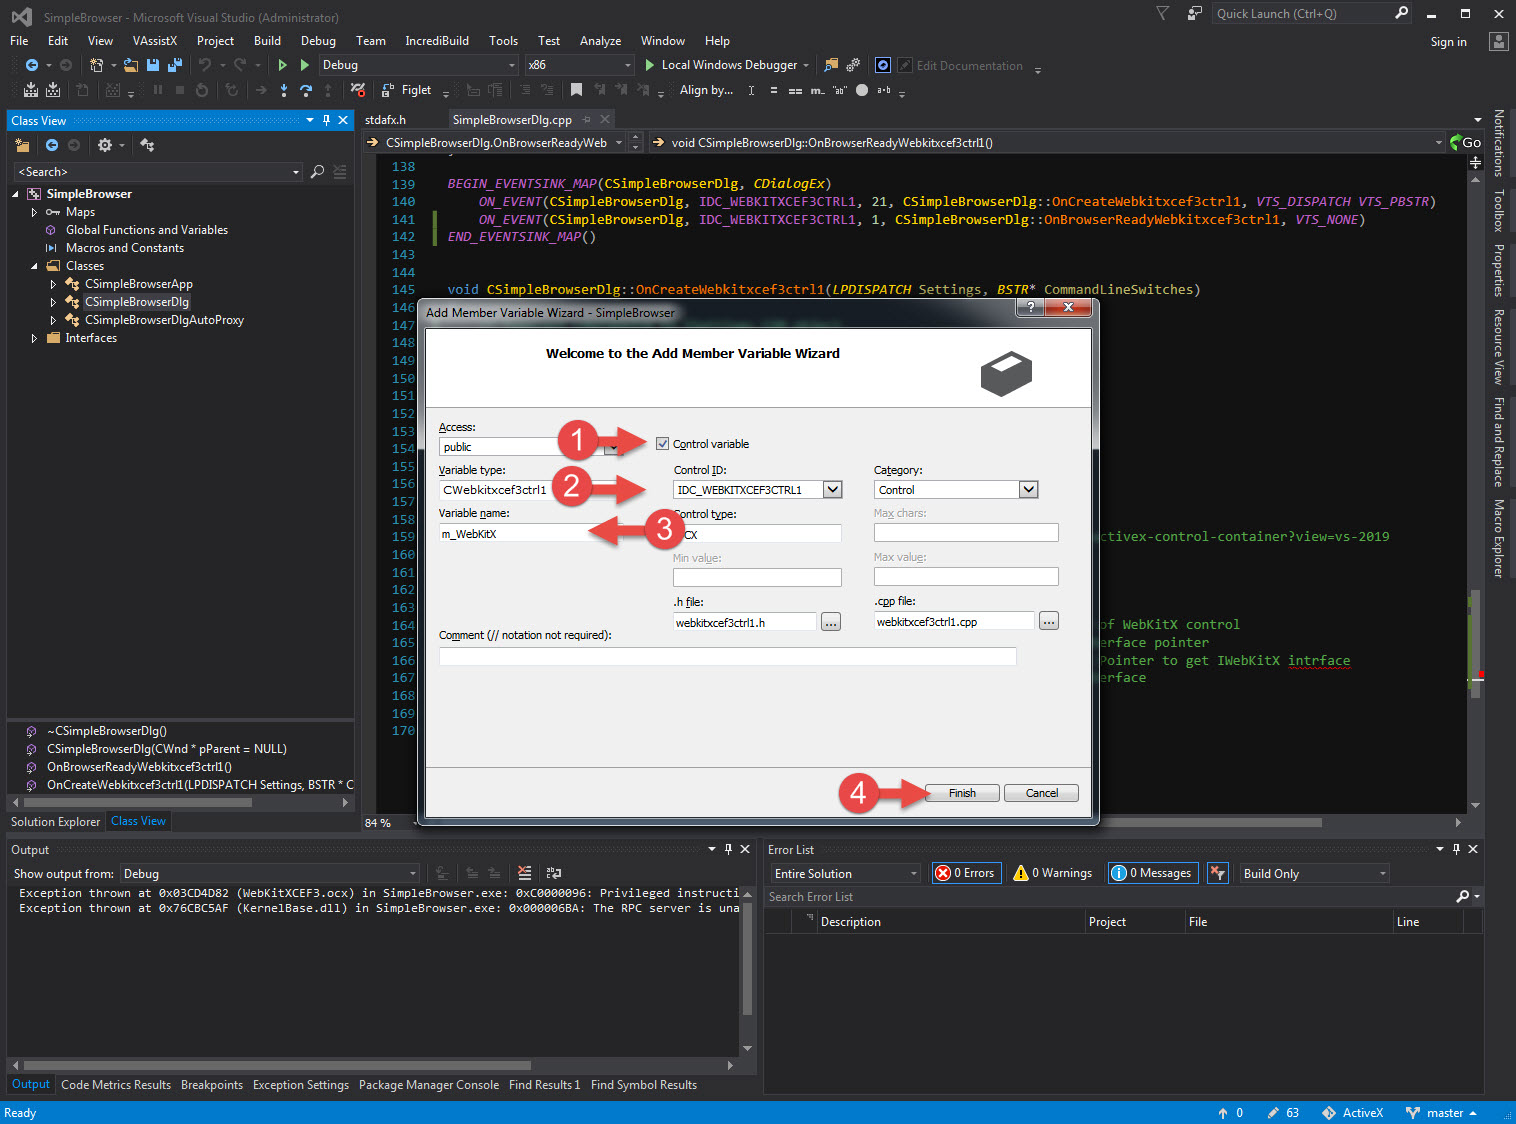Image resolution: width=1516 pixels, height=1124 pixels.
Task: Toggle the 0 Warnings filter button
Action: (1053, 873)
